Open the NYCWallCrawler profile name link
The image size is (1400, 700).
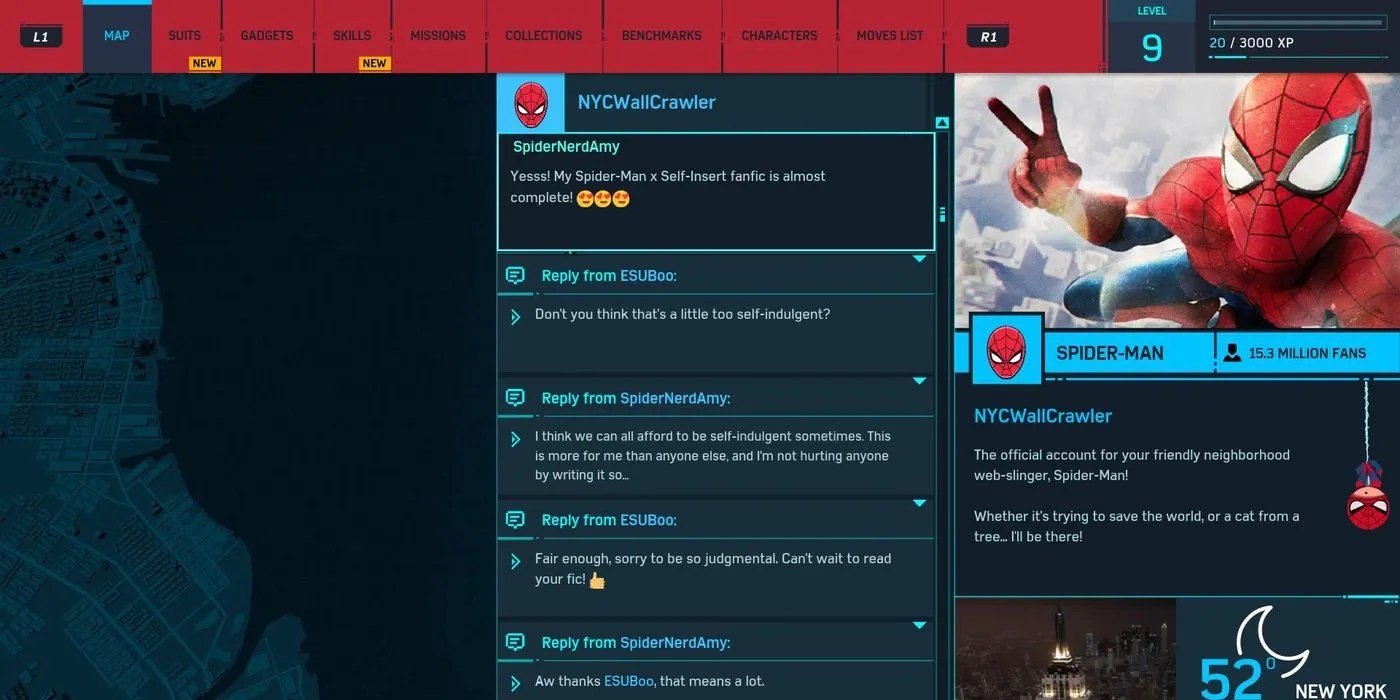[x=1043, y=416]
